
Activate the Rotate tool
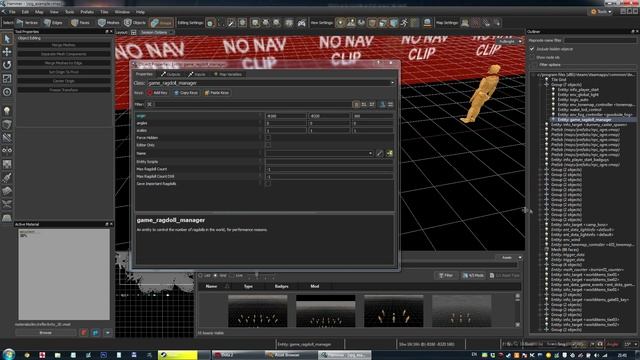7,65
